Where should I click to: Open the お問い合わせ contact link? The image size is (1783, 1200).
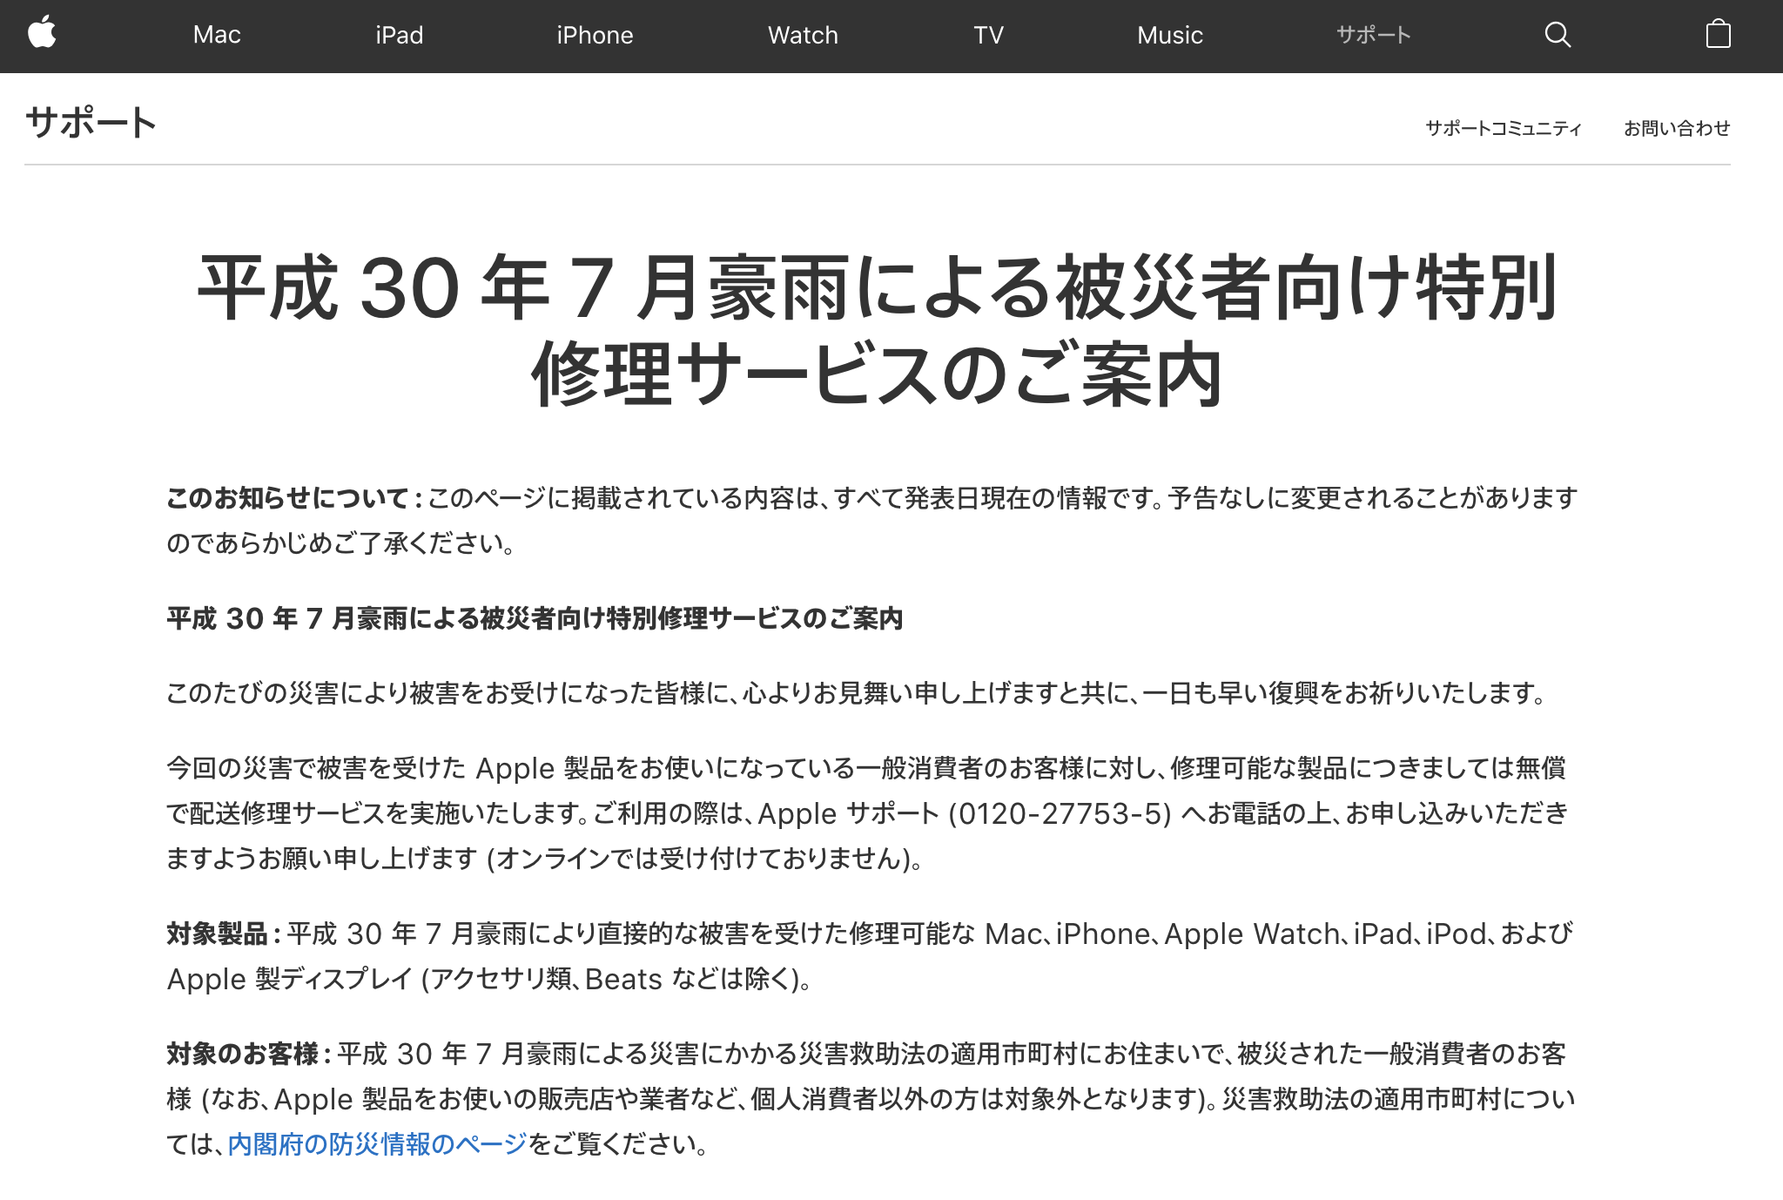coord(1677,128)
